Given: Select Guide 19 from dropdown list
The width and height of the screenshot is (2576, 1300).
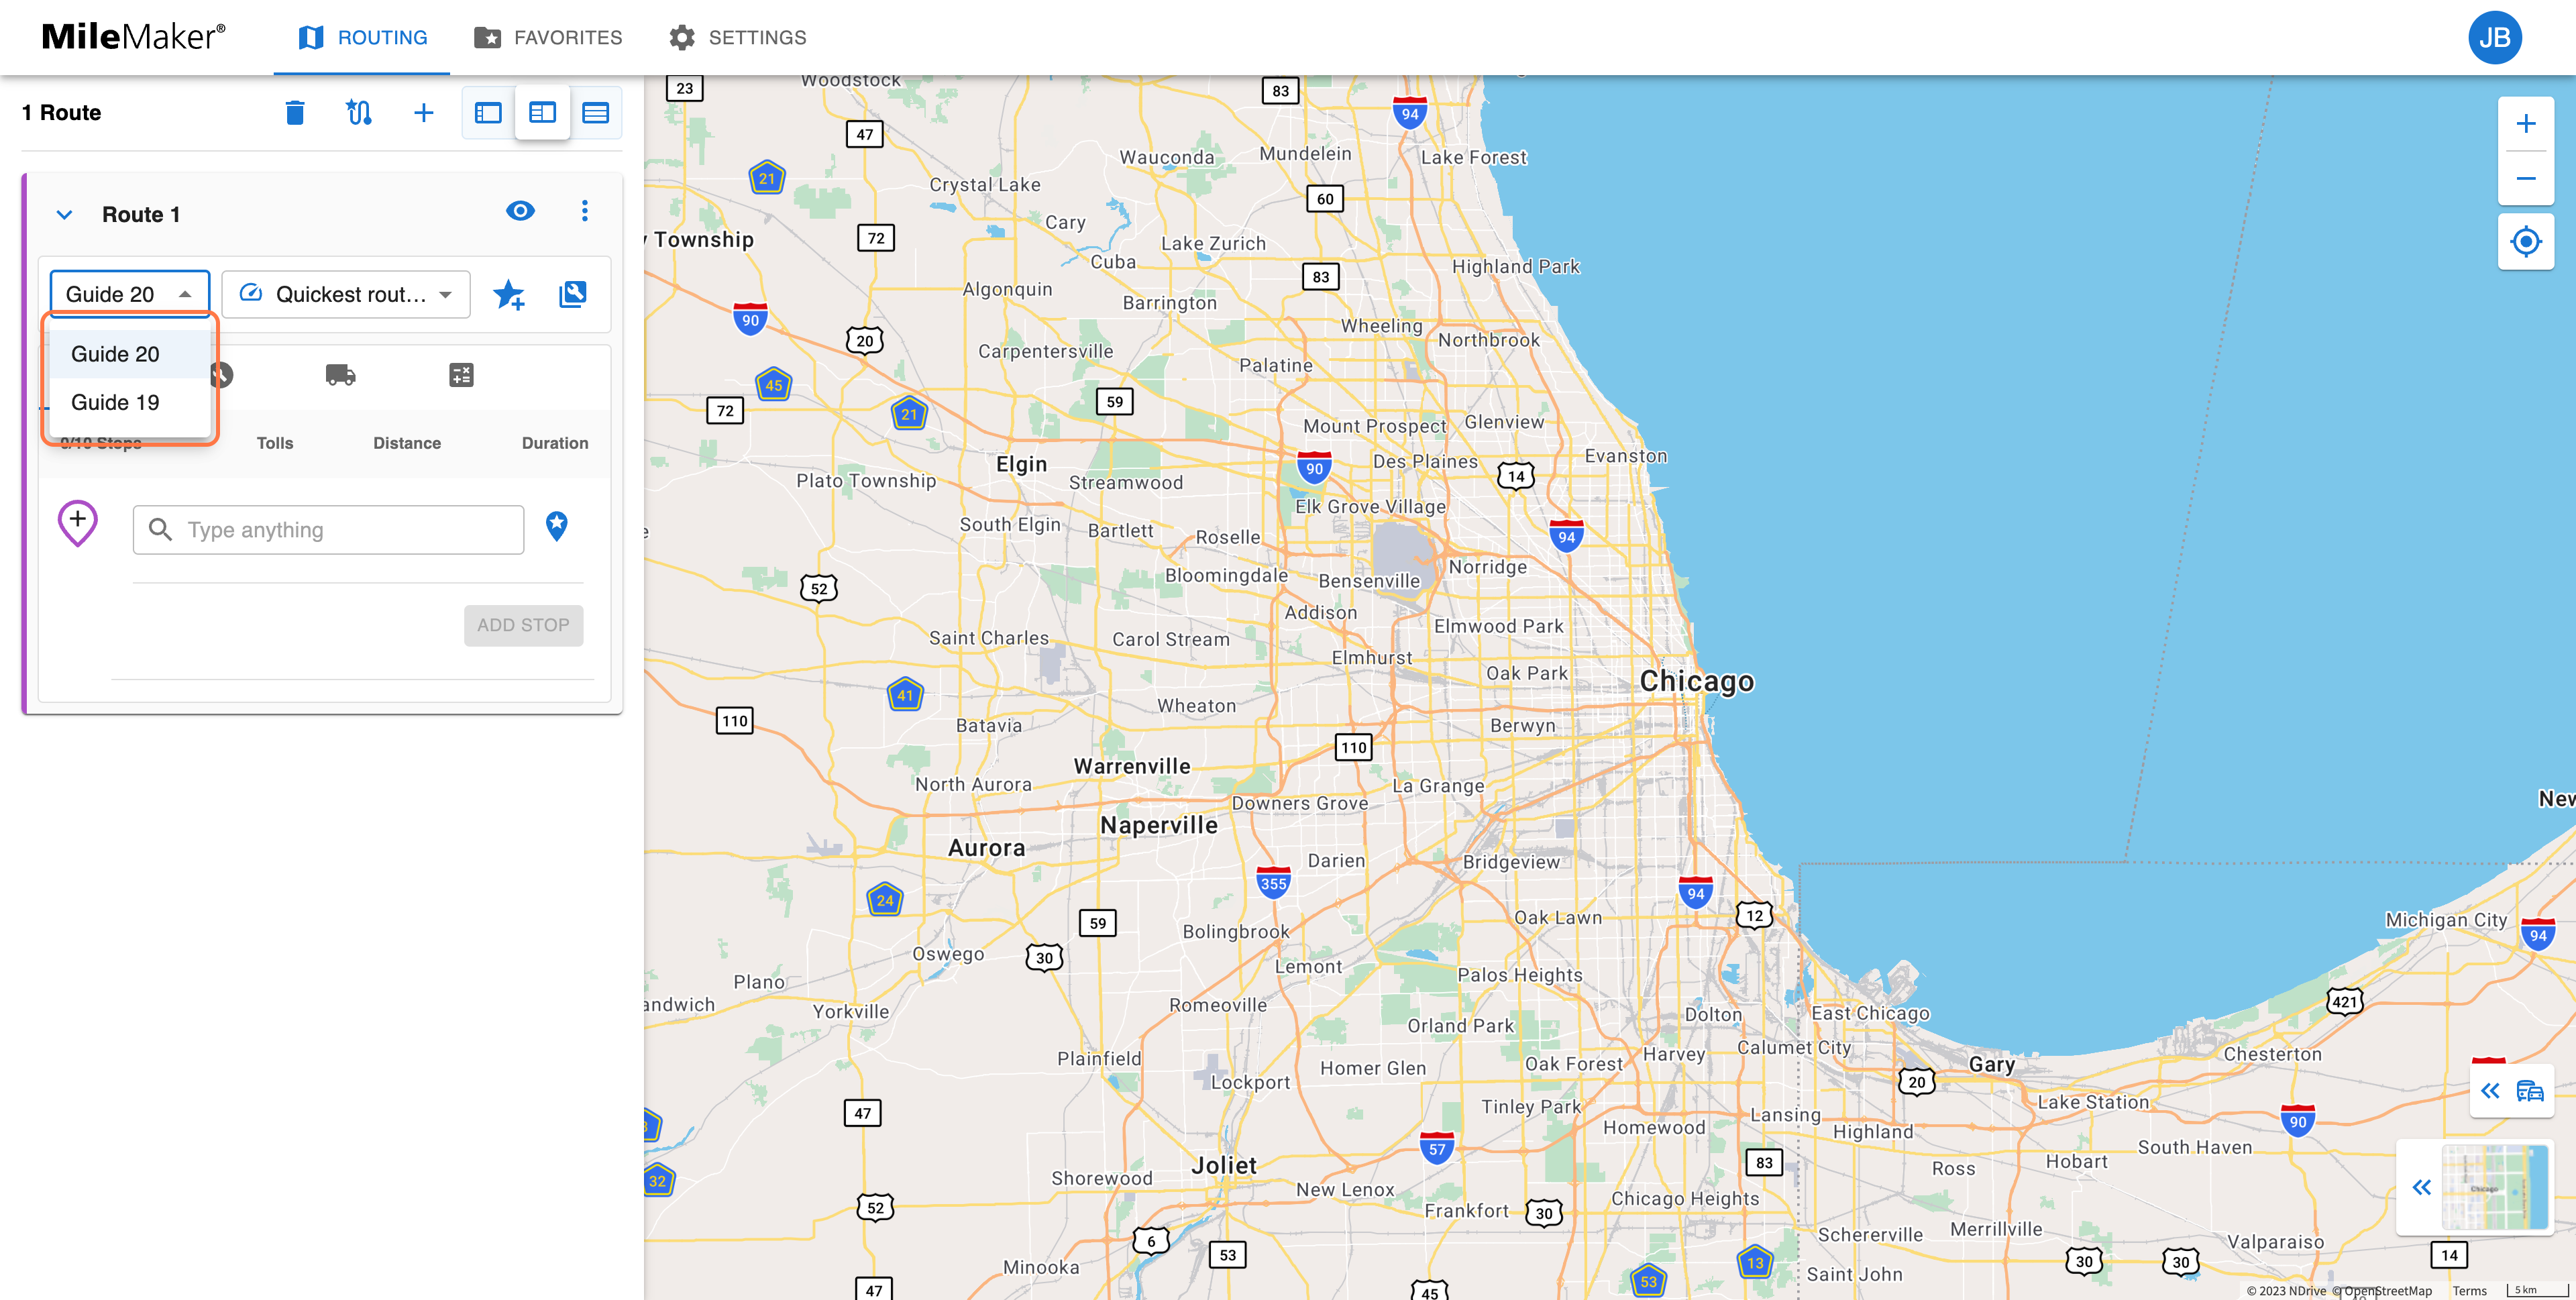Looking at the screenshot, I should (130, 402).
